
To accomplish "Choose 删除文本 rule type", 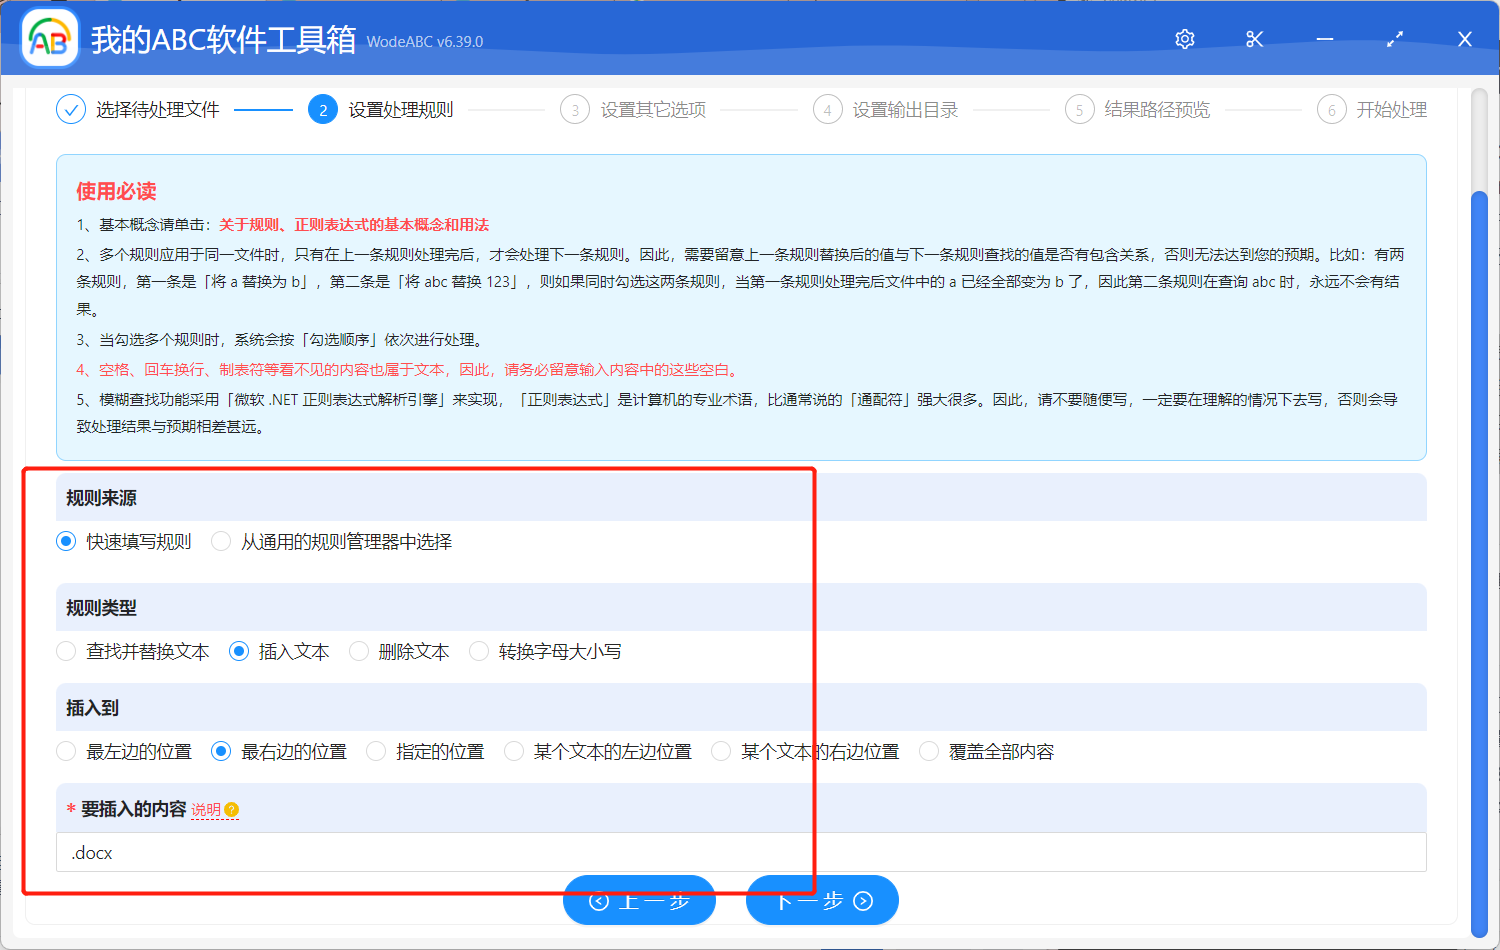I will [359, 651].
